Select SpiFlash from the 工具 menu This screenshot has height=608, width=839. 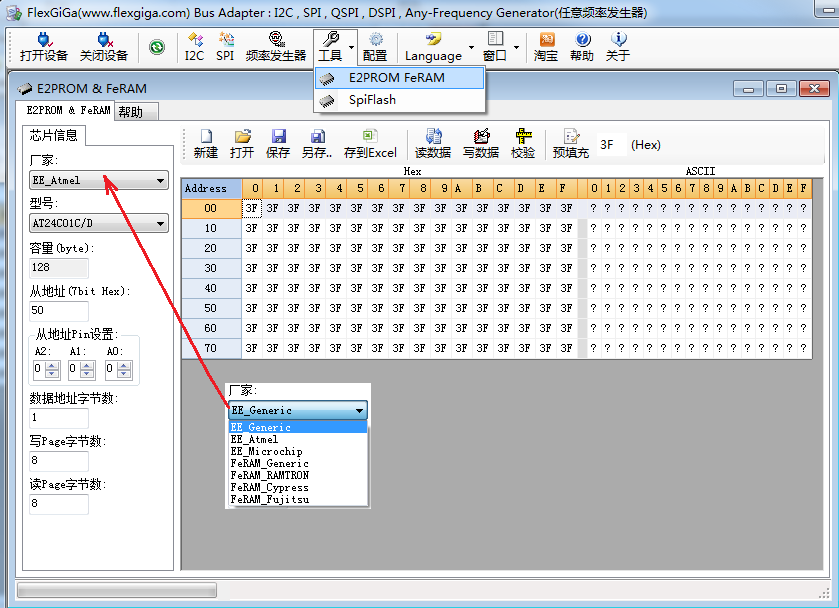[372, 100]
